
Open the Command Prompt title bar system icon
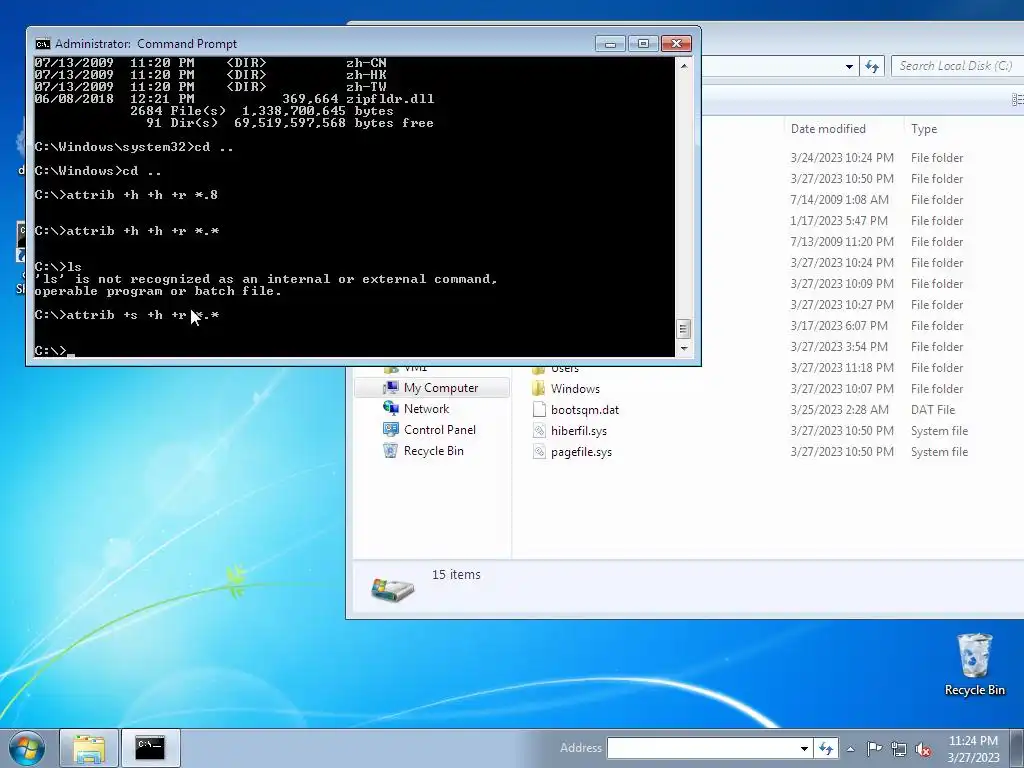(42, 44)
